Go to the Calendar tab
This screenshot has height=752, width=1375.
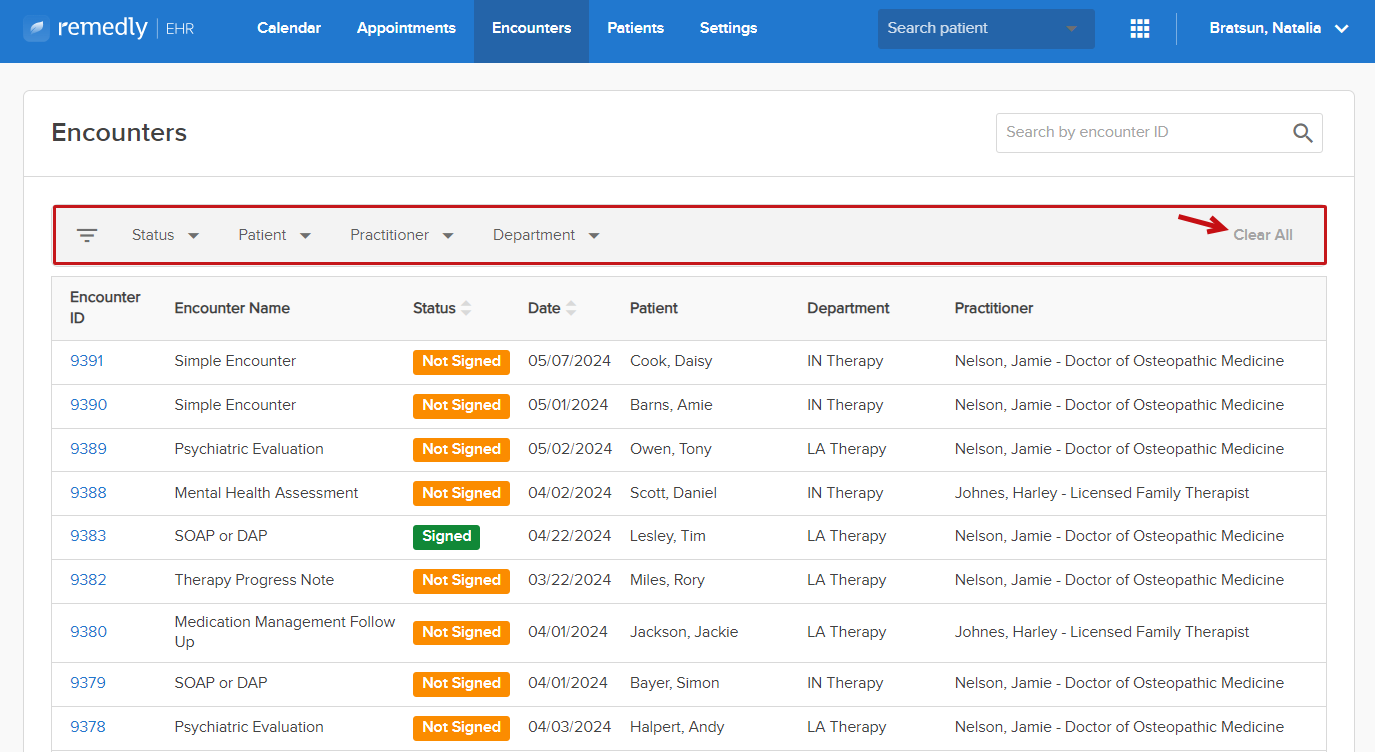pos(289,28)
